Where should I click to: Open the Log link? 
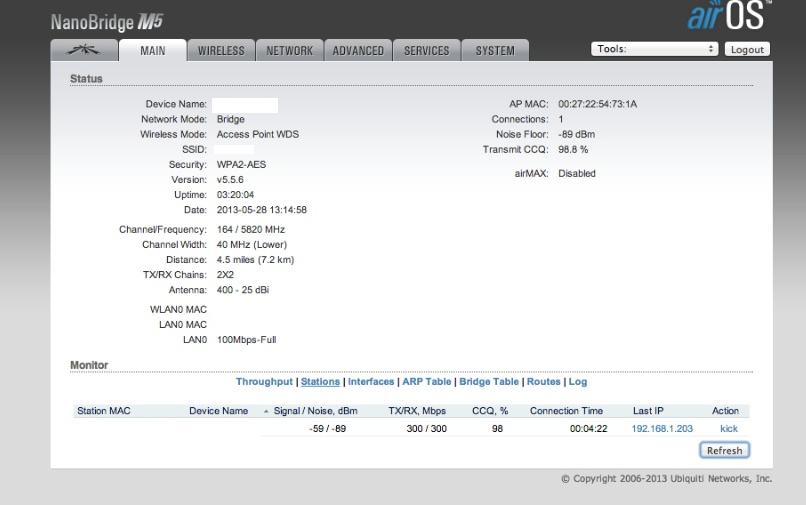pyautogui.click(x=578, y=382)
